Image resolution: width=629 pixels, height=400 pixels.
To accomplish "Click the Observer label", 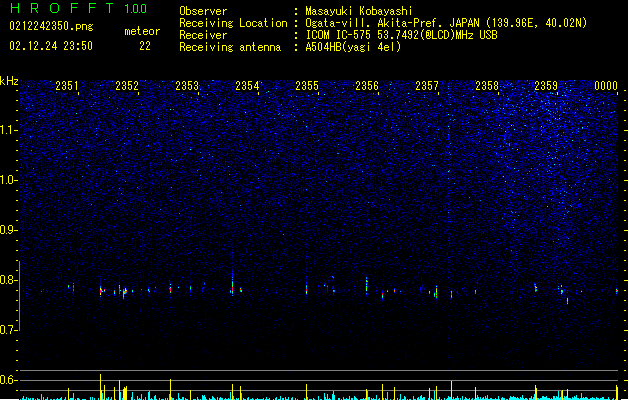I will (x=203, y=11).
